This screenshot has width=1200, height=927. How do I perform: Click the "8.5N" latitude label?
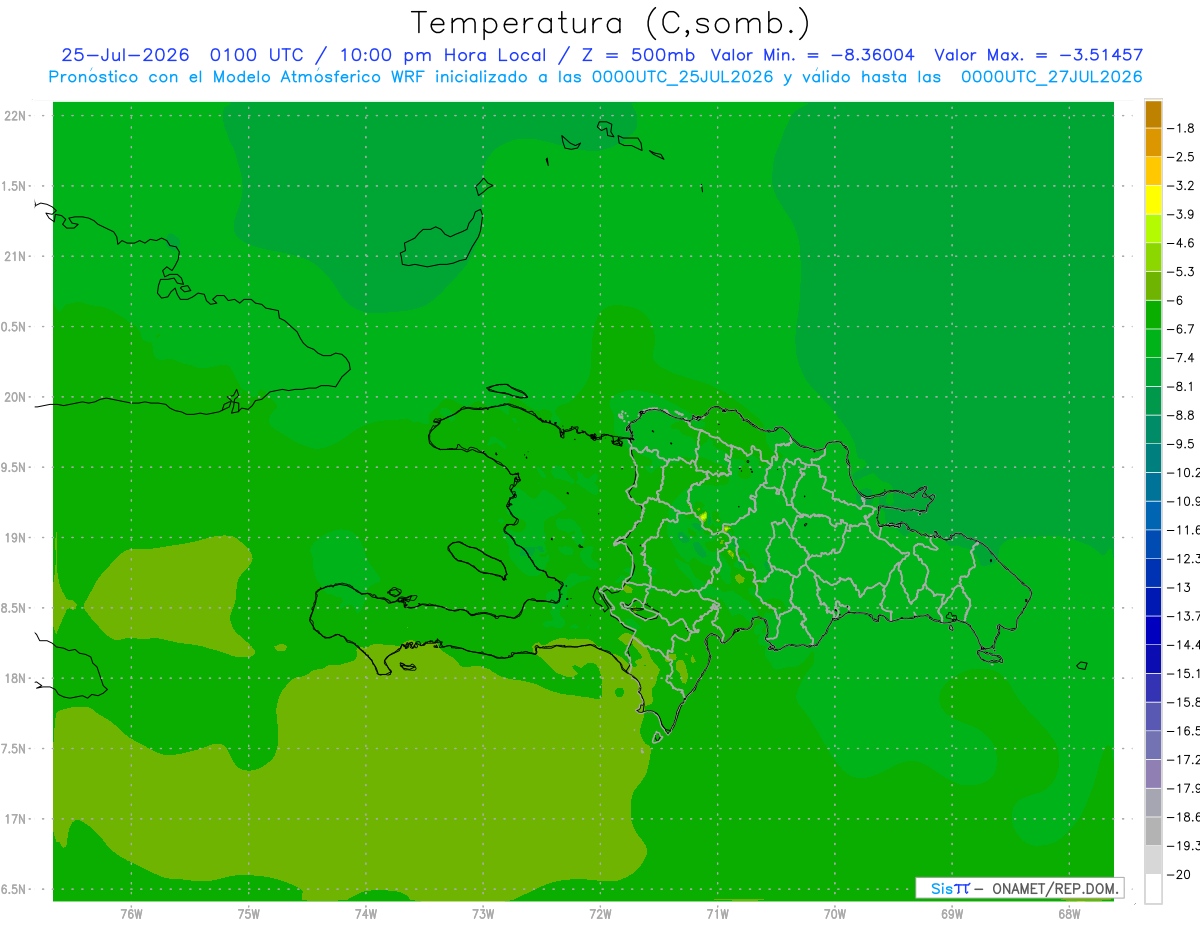(x=15, y=608)
